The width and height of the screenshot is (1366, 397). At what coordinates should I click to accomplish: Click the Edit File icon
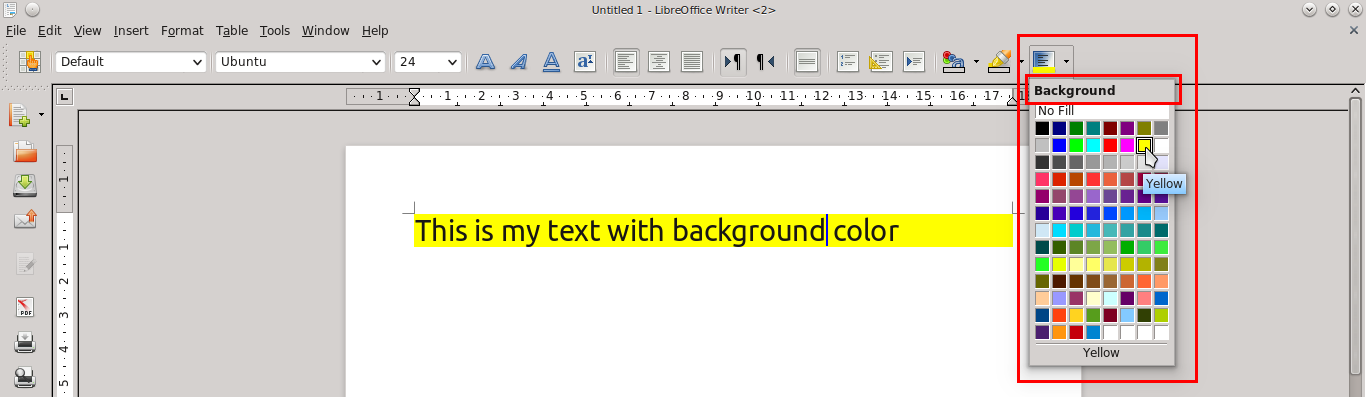pyautogui.click(x=24, y=265)
